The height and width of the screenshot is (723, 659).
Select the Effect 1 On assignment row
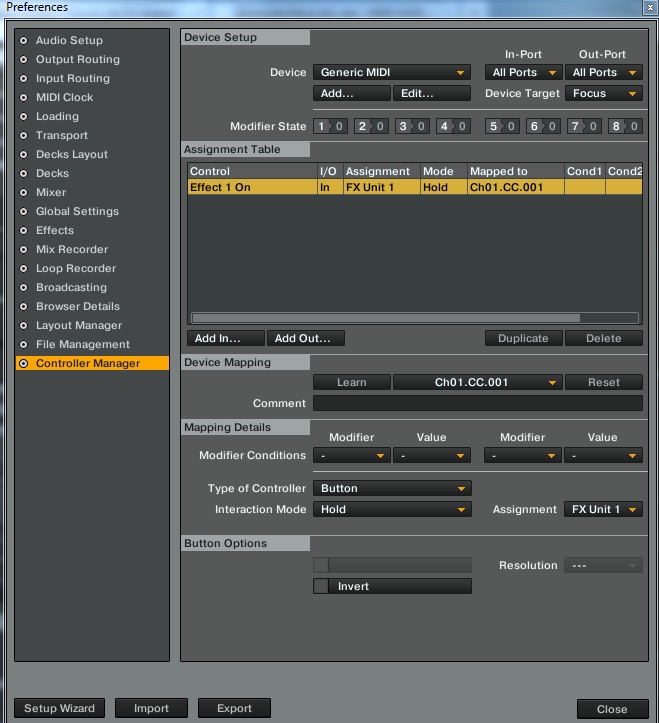(x=415, y=187)
